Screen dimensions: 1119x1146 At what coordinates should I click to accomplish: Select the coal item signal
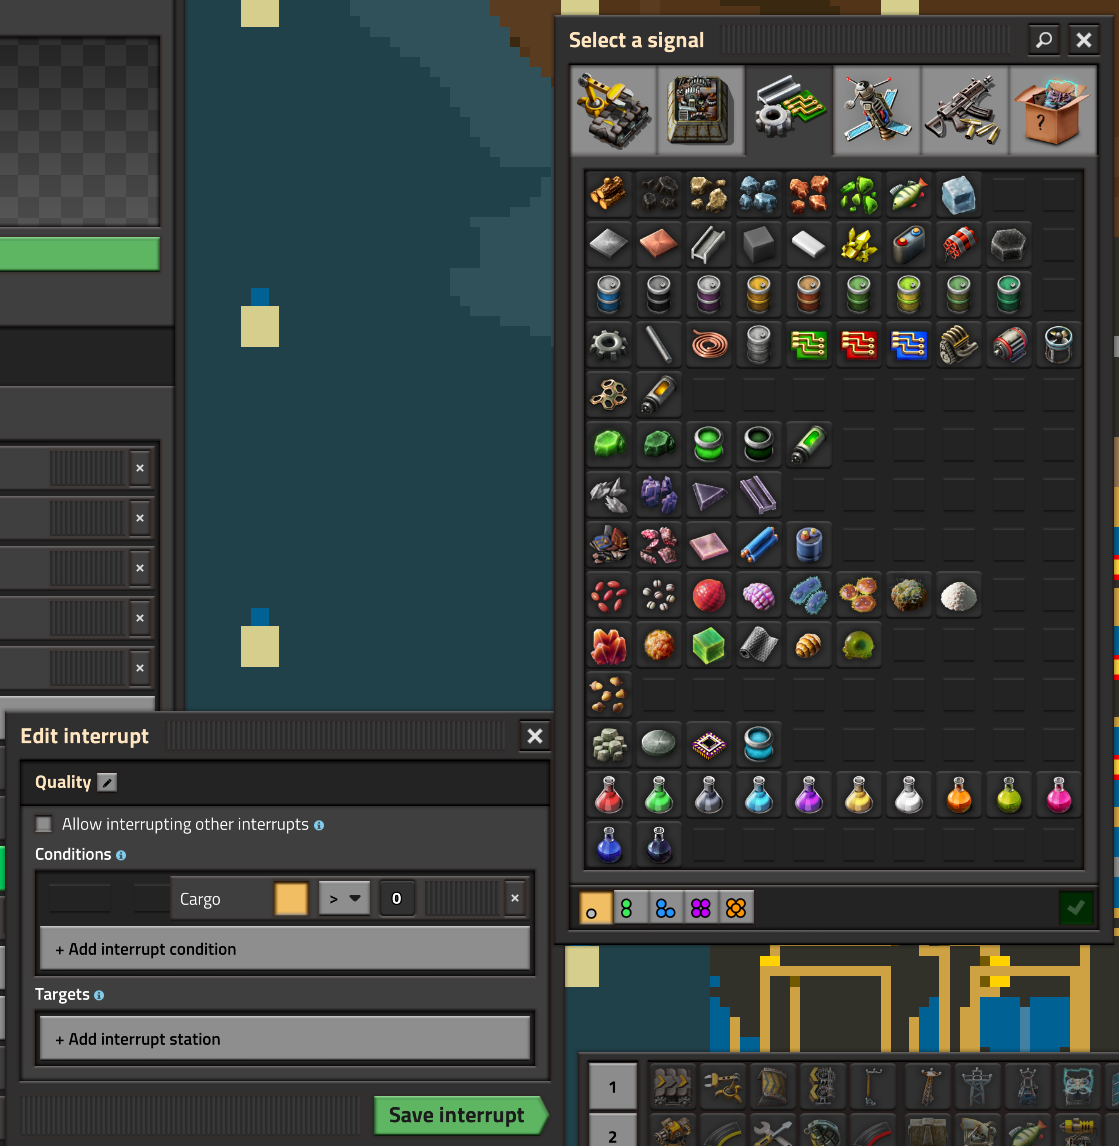click(659, 194)
